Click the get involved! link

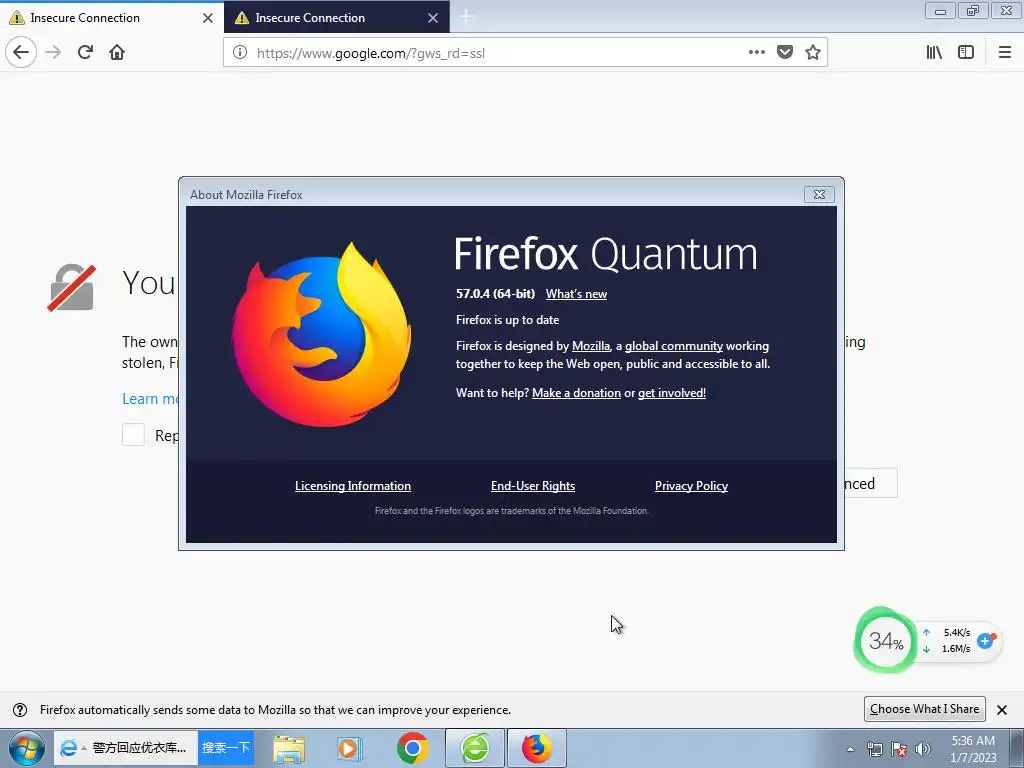pyautogui.click(x=671, y=392)
